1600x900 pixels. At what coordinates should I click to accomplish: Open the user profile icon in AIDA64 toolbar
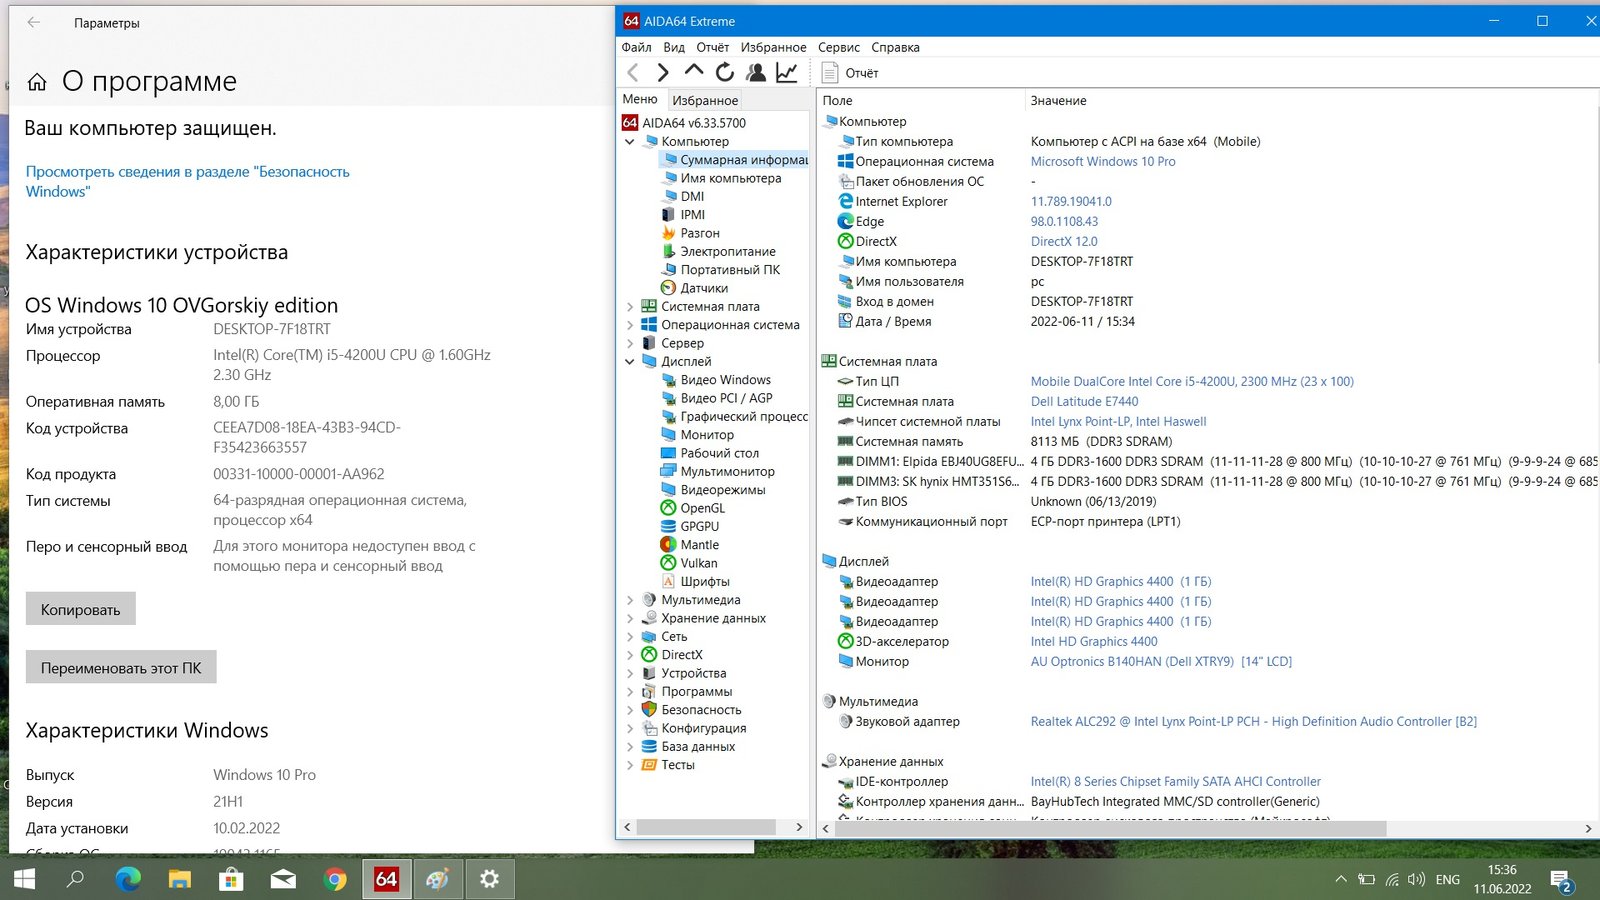[x=756, y=72]
